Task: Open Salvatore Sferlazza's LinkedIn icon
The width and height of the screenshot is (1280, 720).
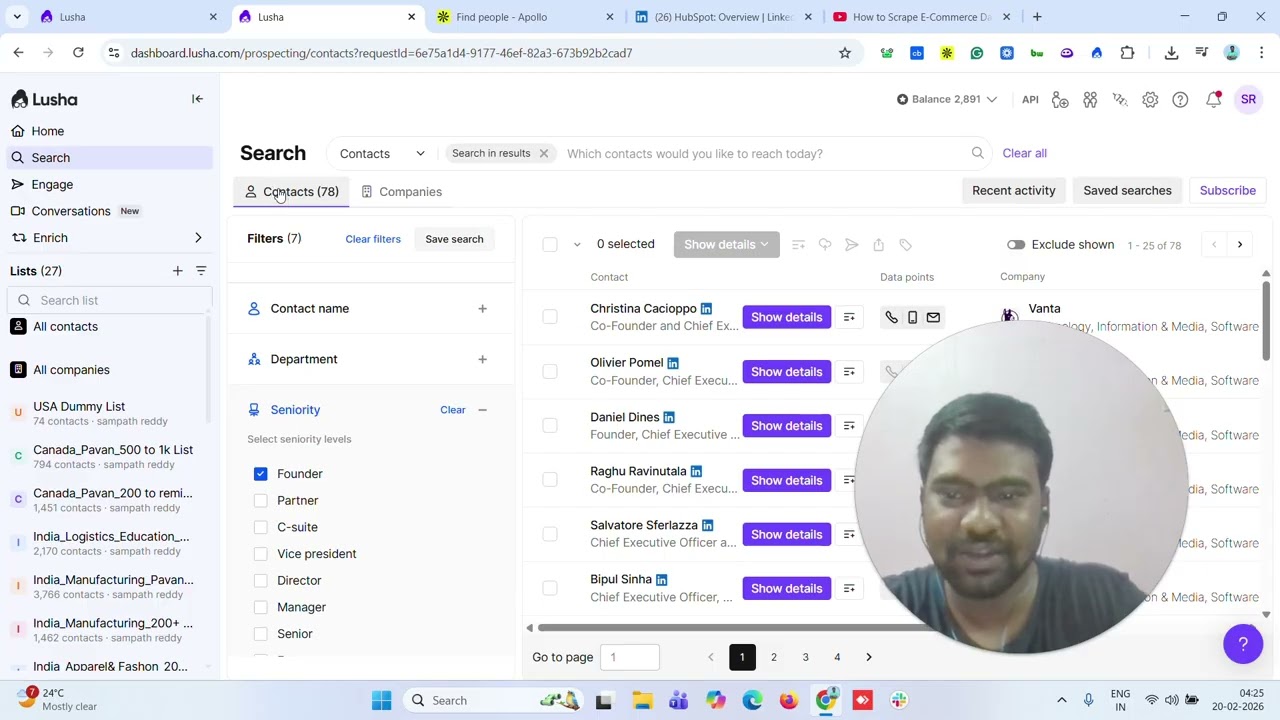Action: [x=707, y=525]
